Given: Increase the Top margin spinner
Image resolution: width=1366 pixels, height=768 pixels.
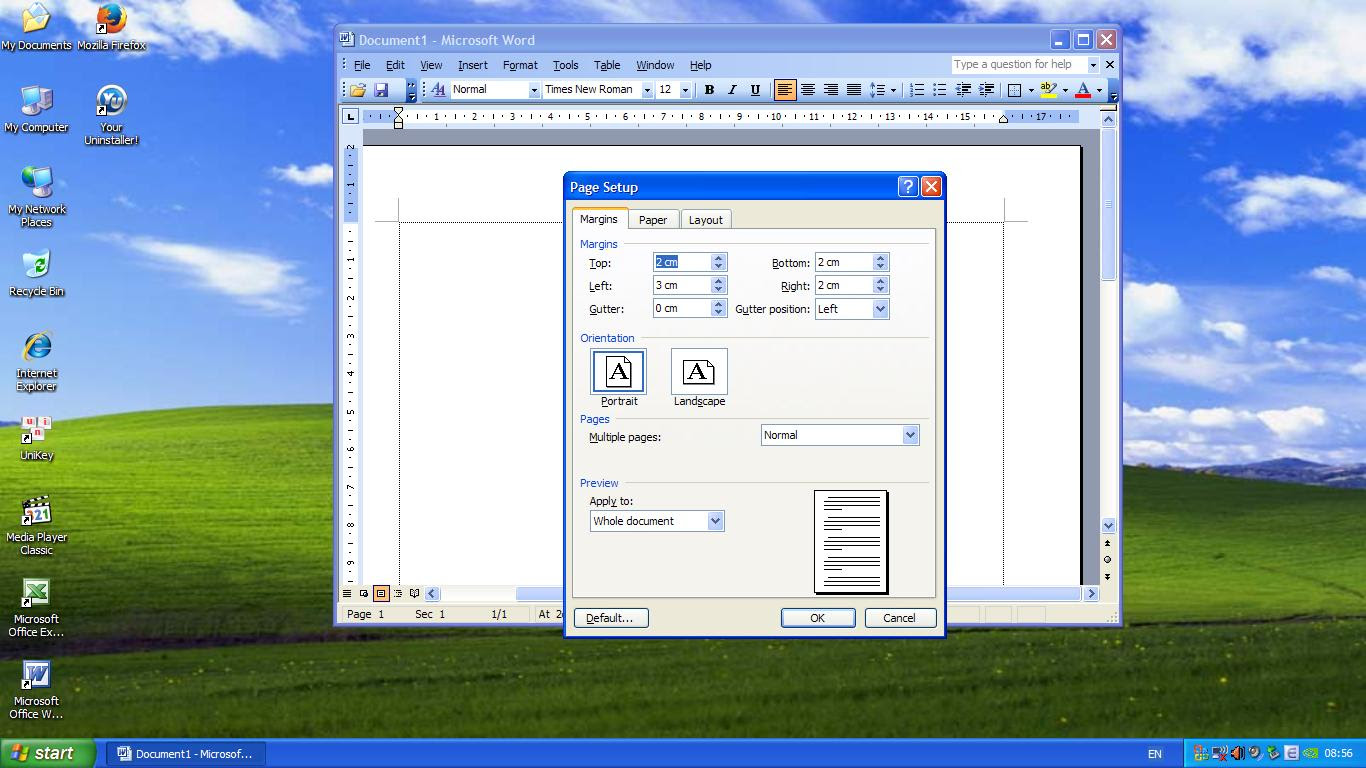Looking at the screenshot, I should click(x=718, y=258).
